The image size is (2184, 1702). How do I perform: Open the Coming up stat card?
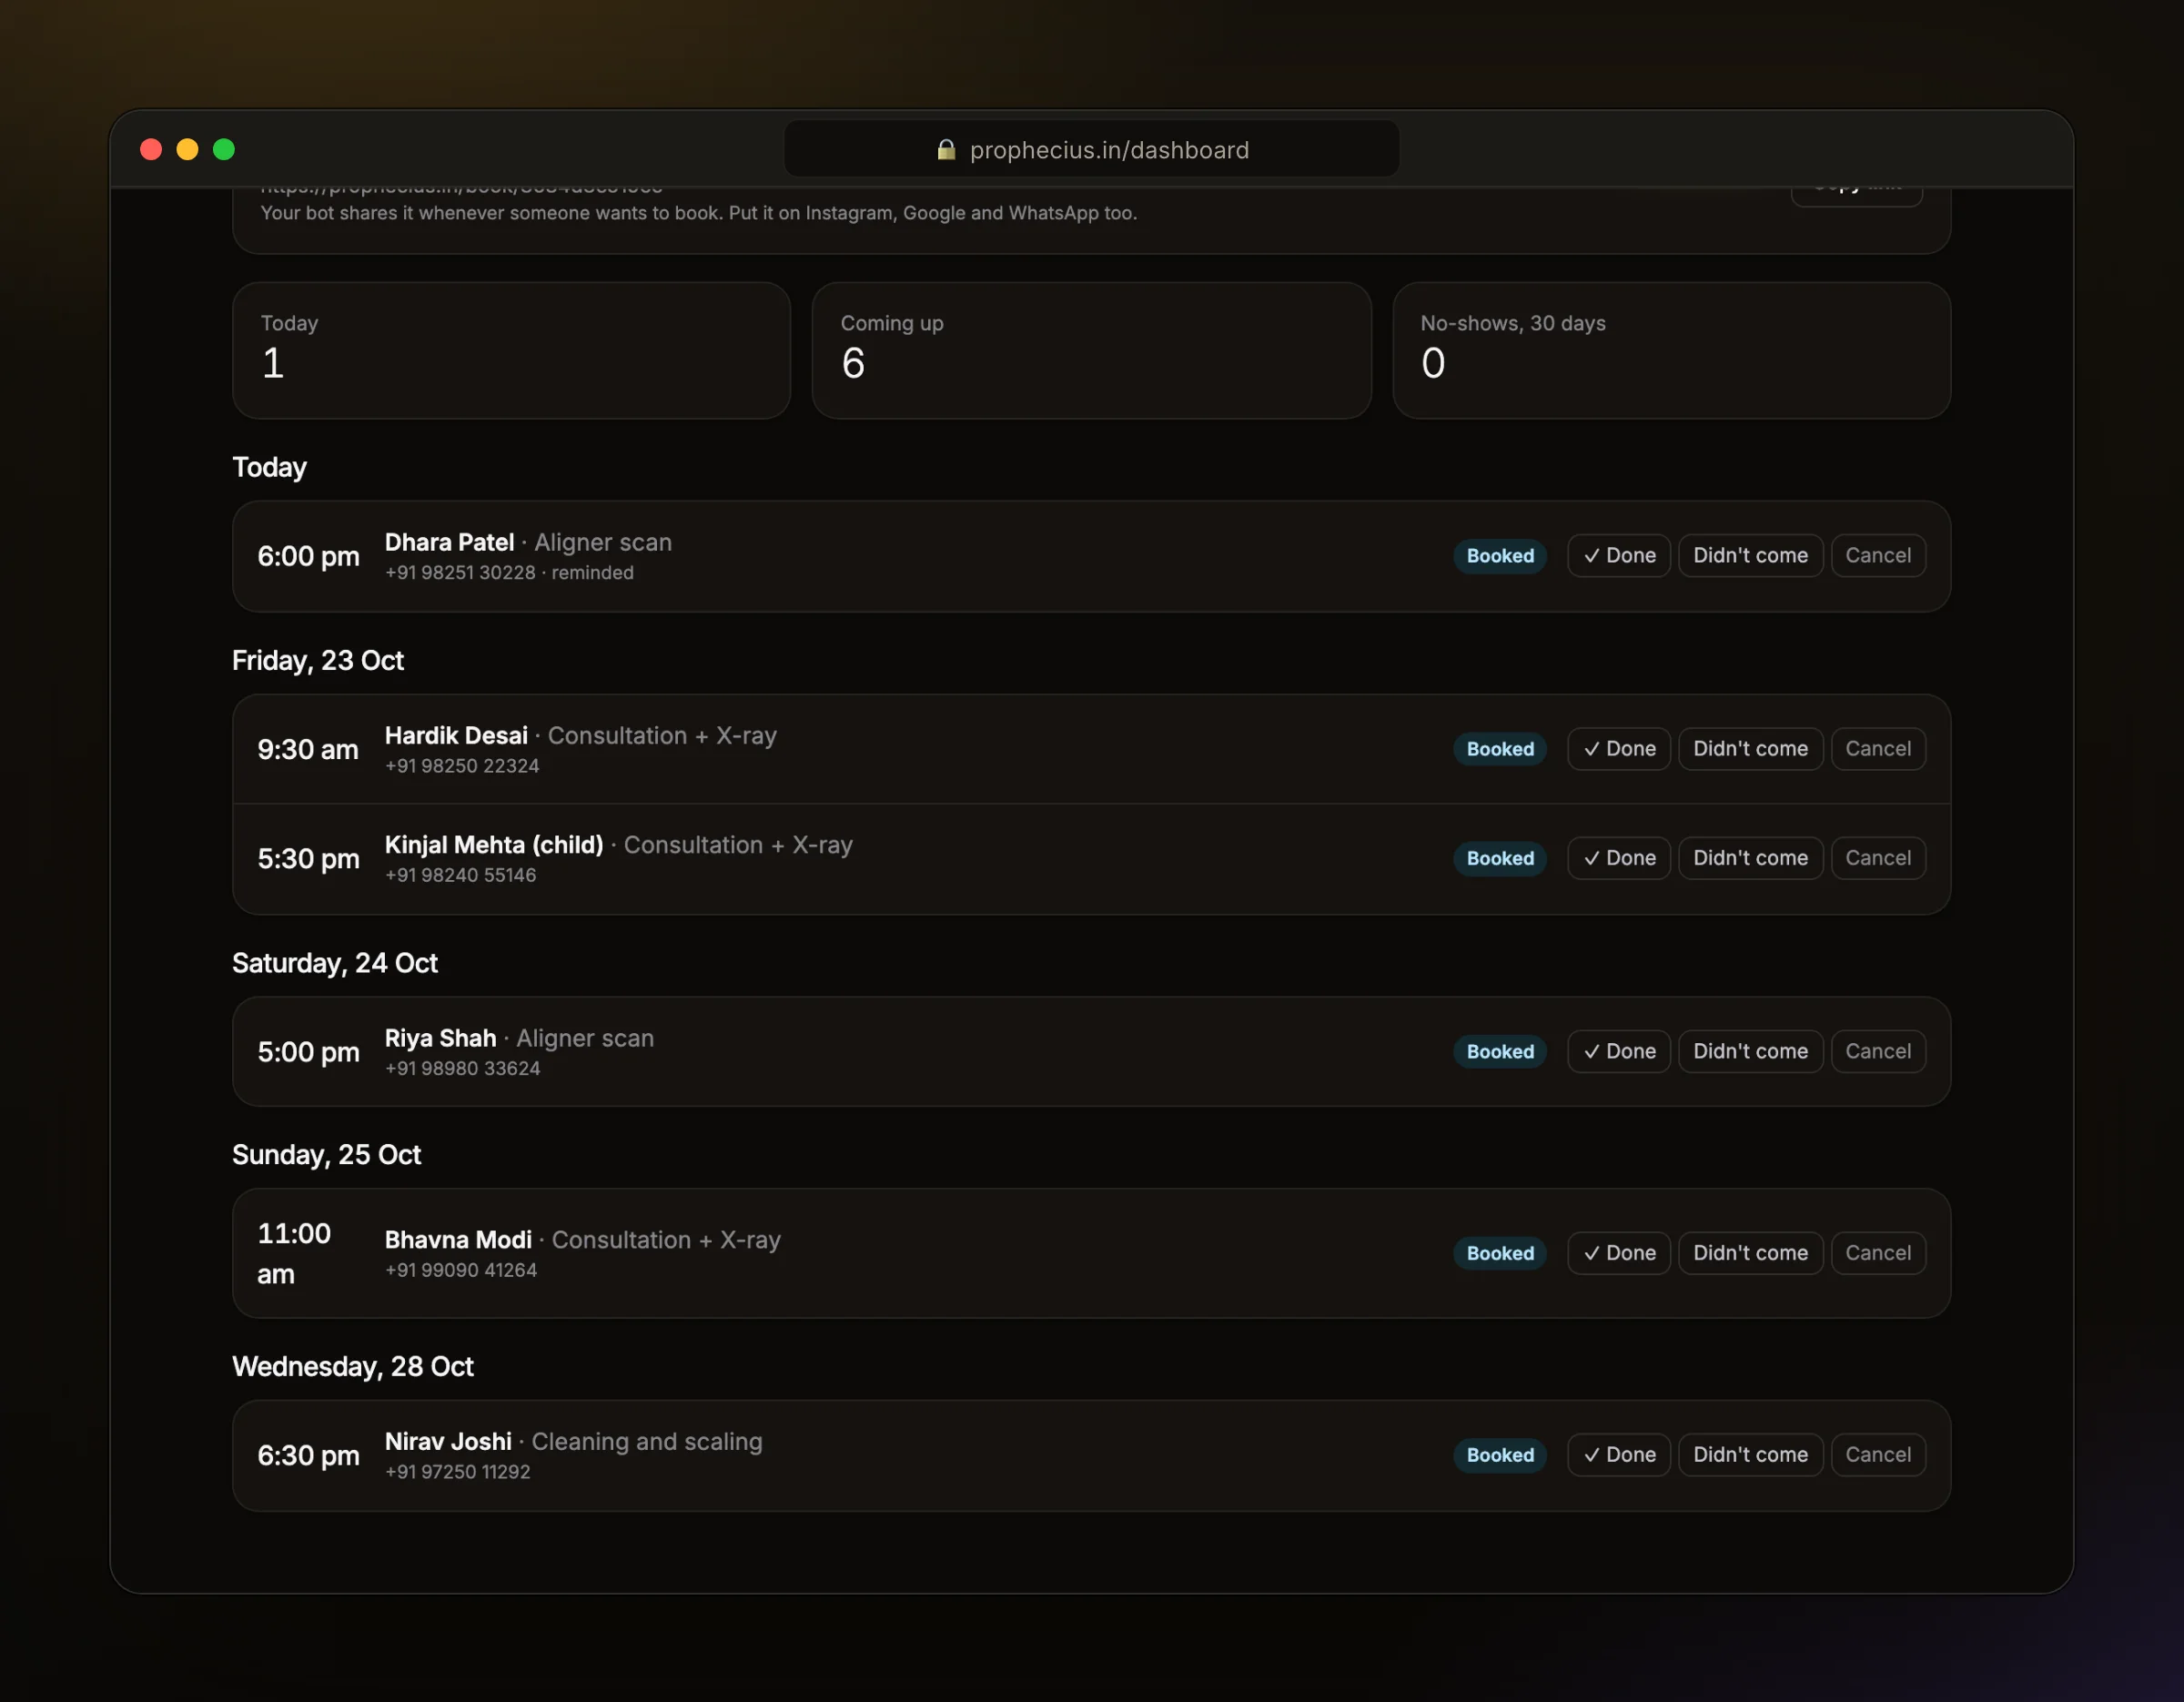coord(1091,350)
